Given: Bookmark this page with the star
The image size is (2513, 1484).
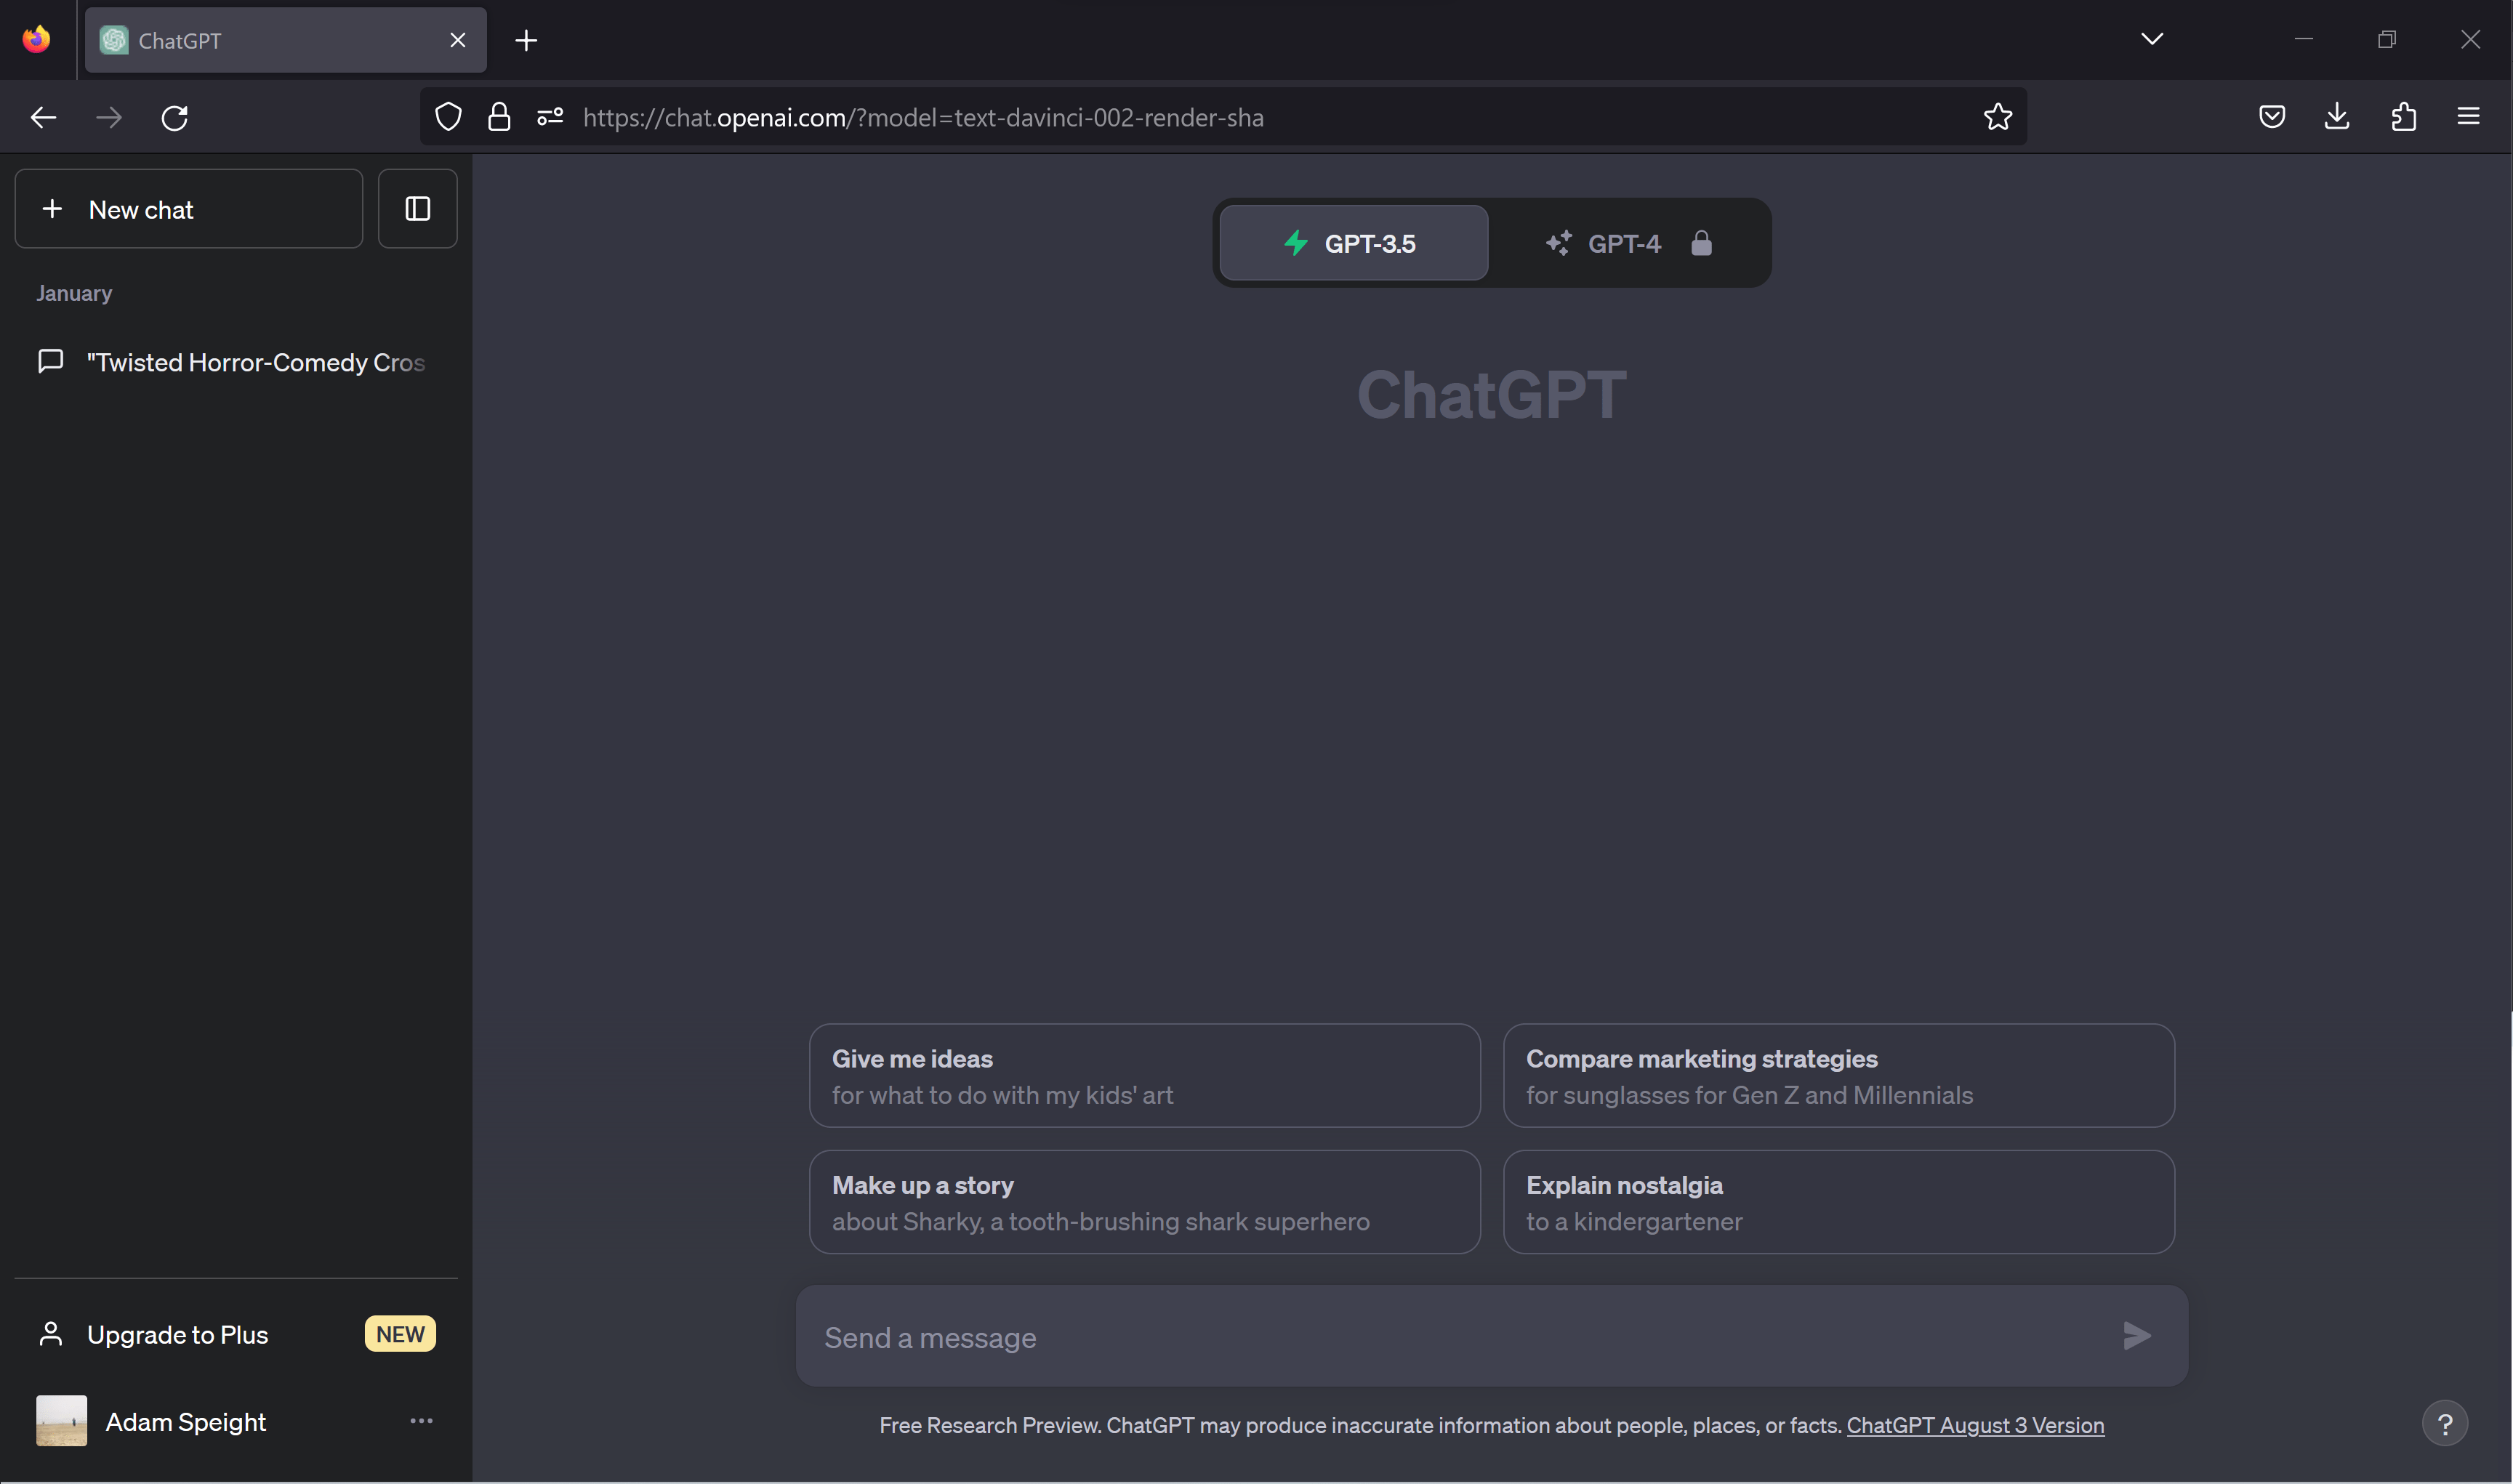Looking at the screenshot, I should [1998, 117].
